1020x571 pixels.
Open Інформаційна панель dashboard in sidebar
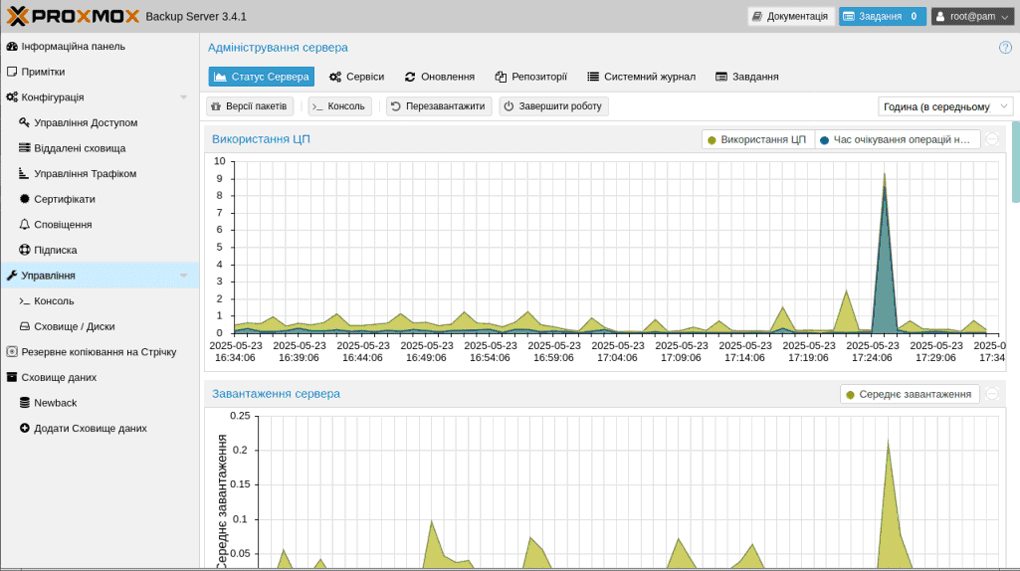tap(73, 46)
